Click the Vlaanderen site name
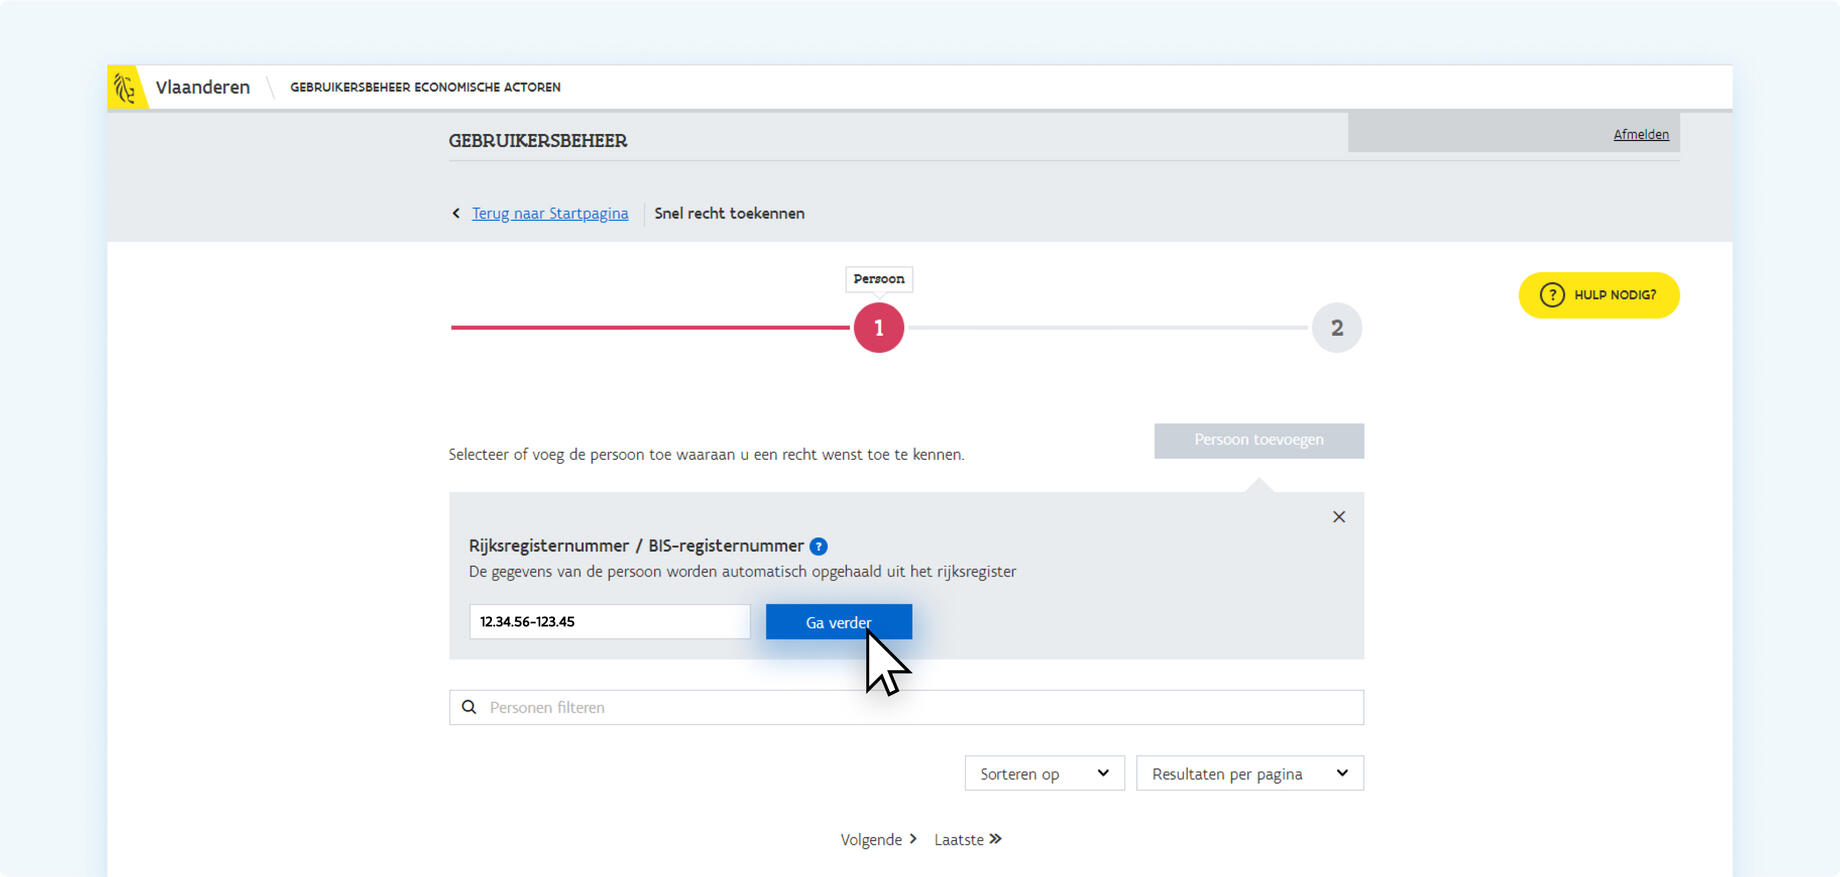The width and height of the screenshot is (1840, 877). (203, 87)
